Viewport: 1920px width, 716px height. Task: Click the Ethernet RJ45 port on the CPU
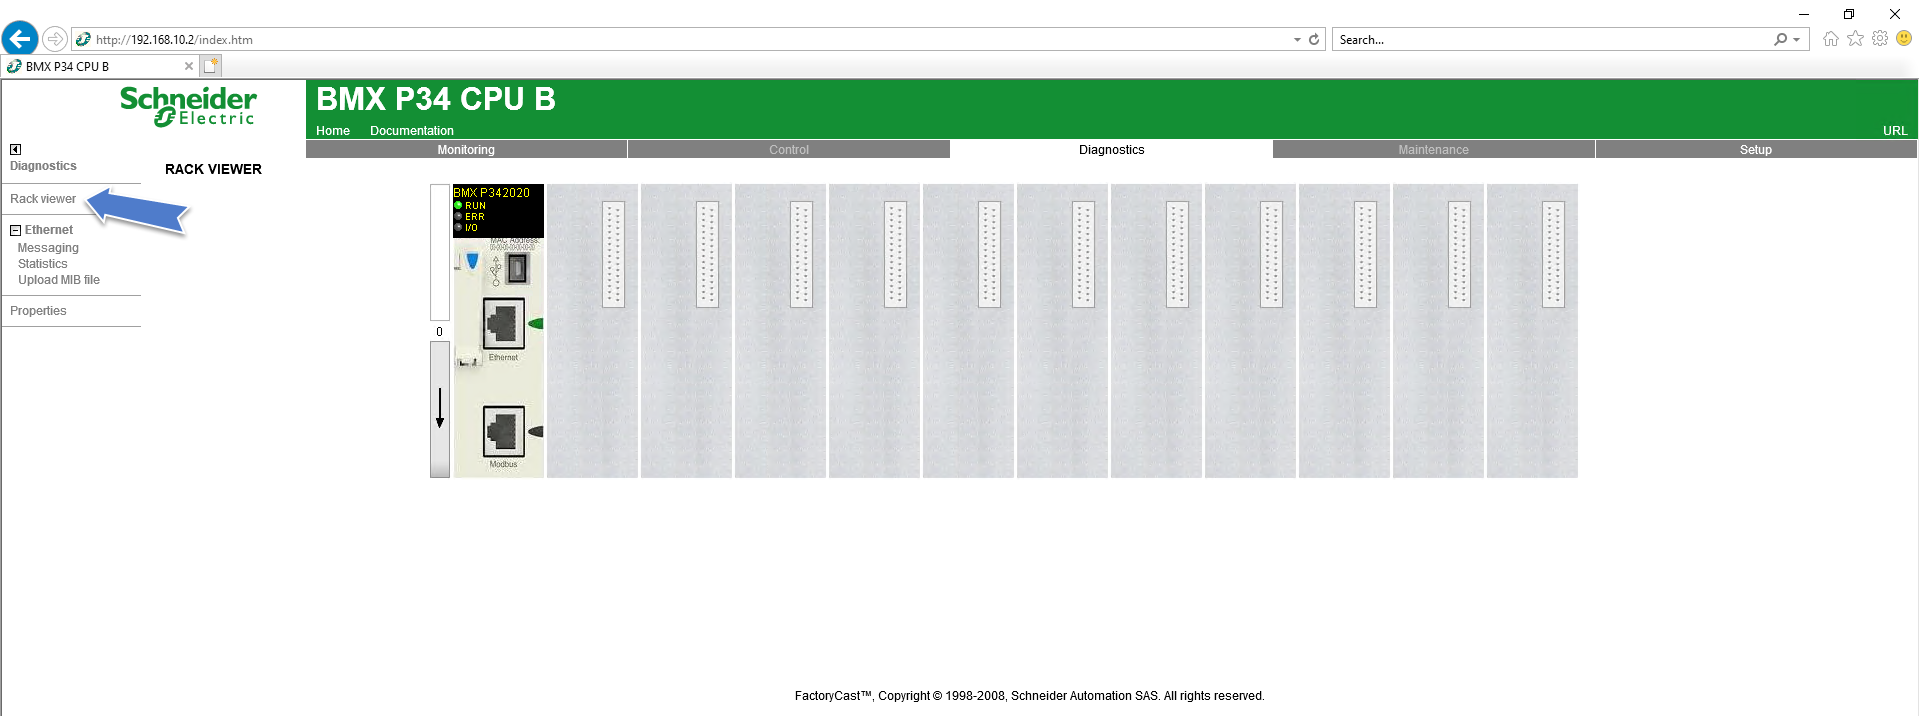504,323
